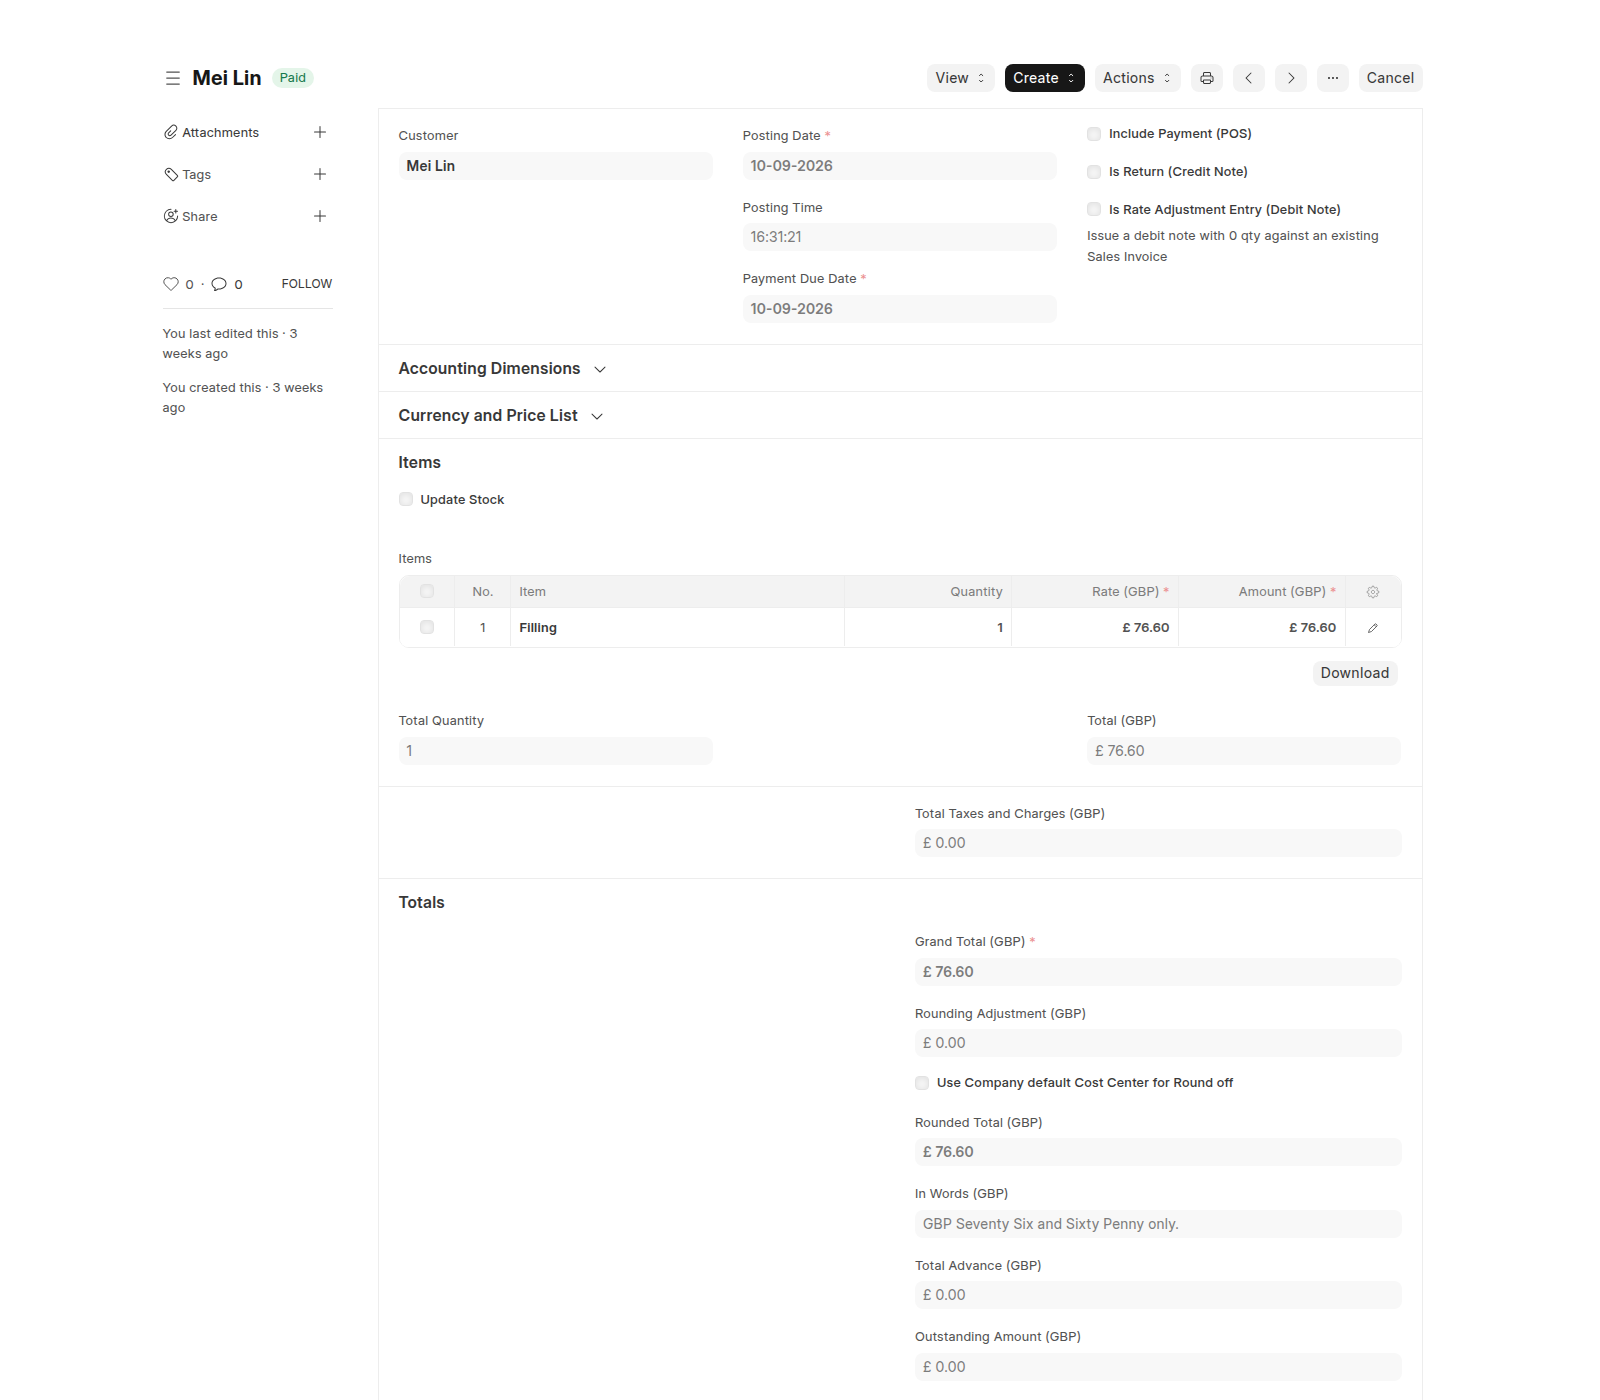Screen dimensions: 1600x1400
Task: Add an attachment with plus icon
Action: pos(320,132)
